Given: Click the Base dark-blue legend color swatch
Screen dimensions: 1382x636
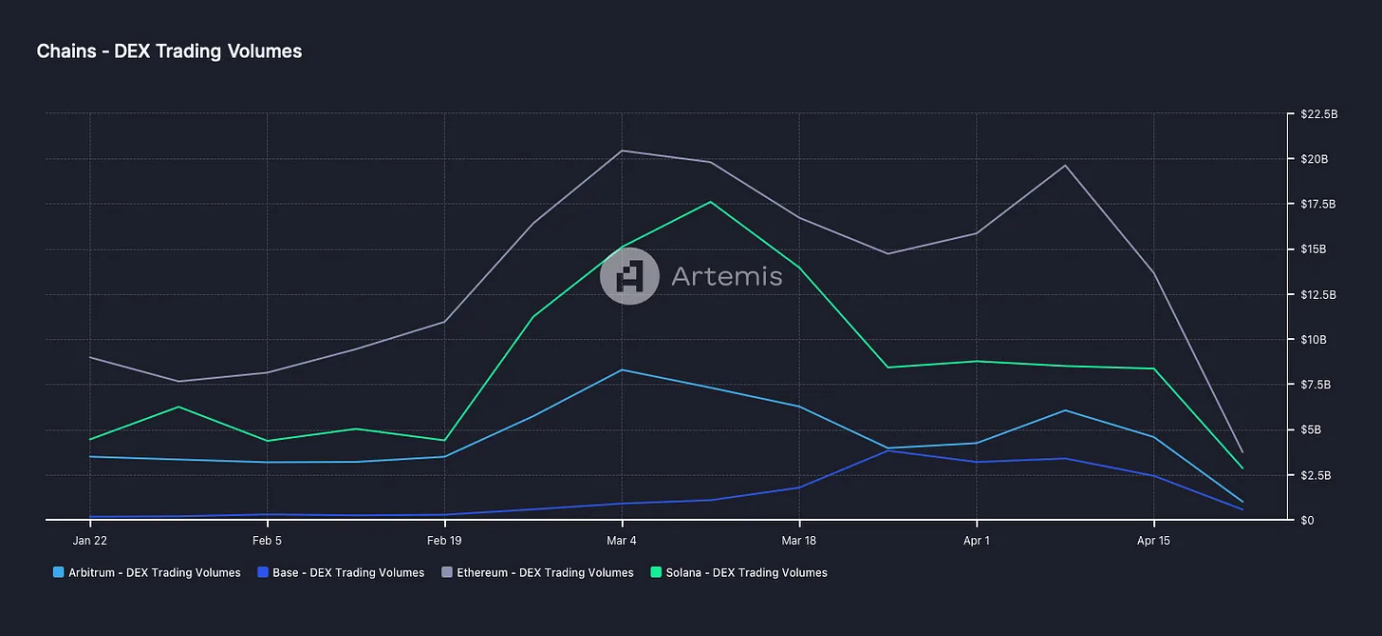Looking at the screenshot, I should pyautogui.click(x=262, y=573).
